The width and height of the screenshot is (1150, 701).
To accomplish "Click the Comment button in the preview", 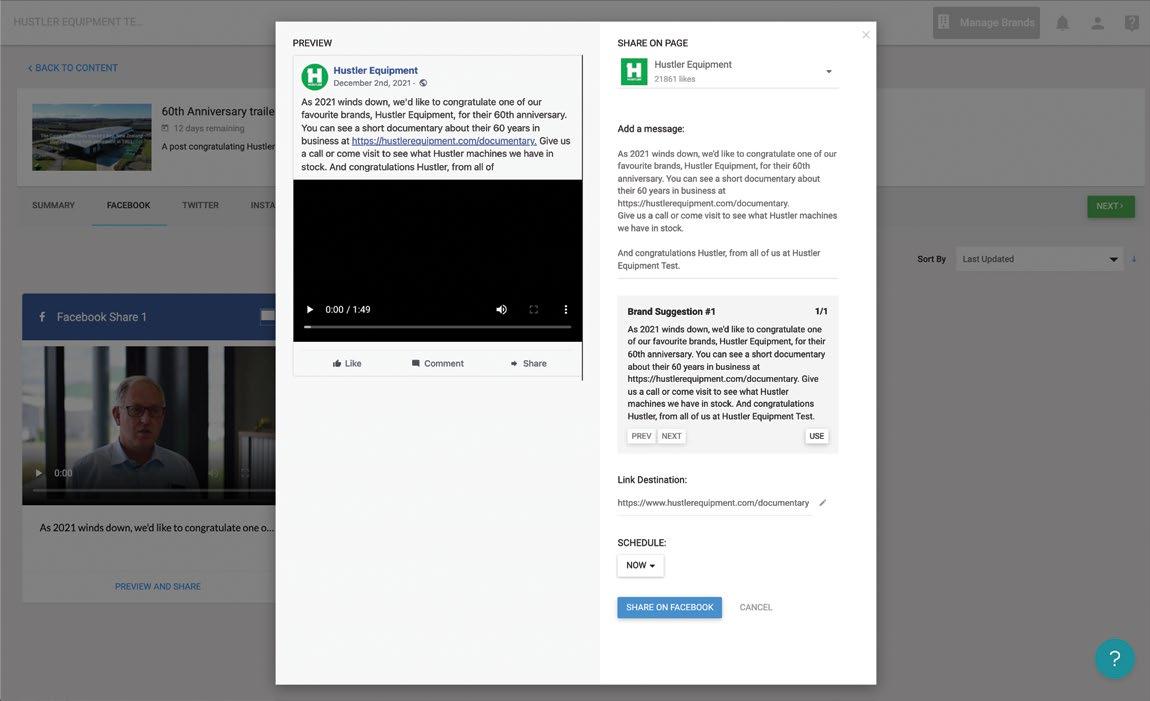I will pyautogui.click(x=438, y=364).
